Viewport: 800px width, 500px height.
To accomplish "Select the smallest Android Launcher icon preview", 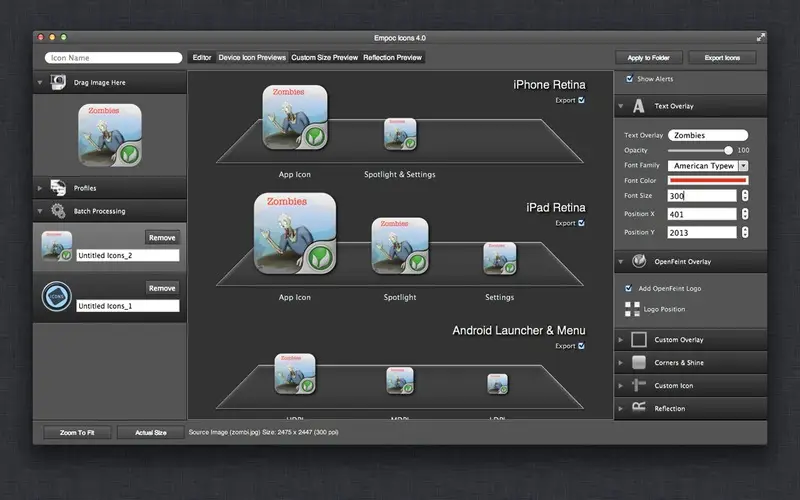I will coord(497,384).
